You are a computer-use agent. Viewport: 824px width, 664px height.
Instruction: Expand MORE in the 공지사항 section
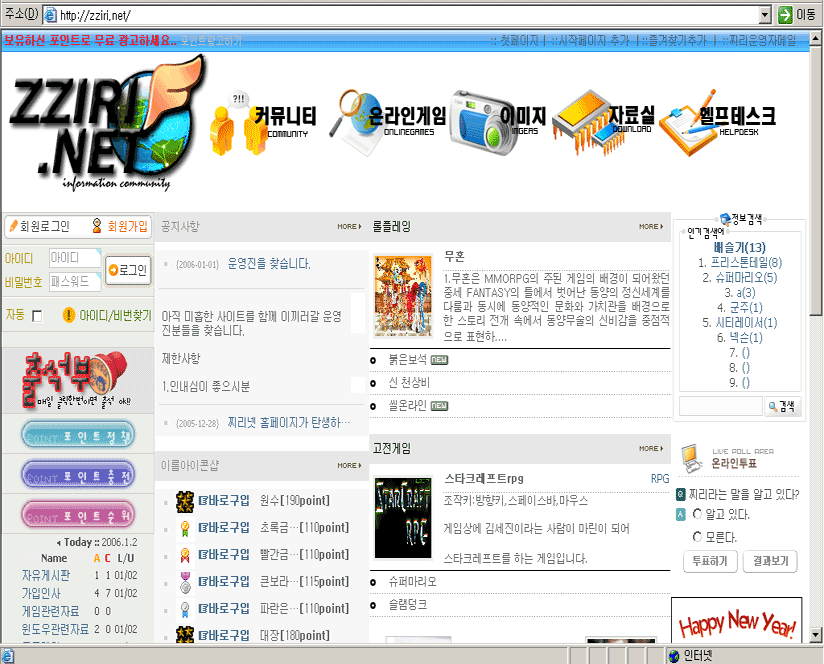[349, 227]
